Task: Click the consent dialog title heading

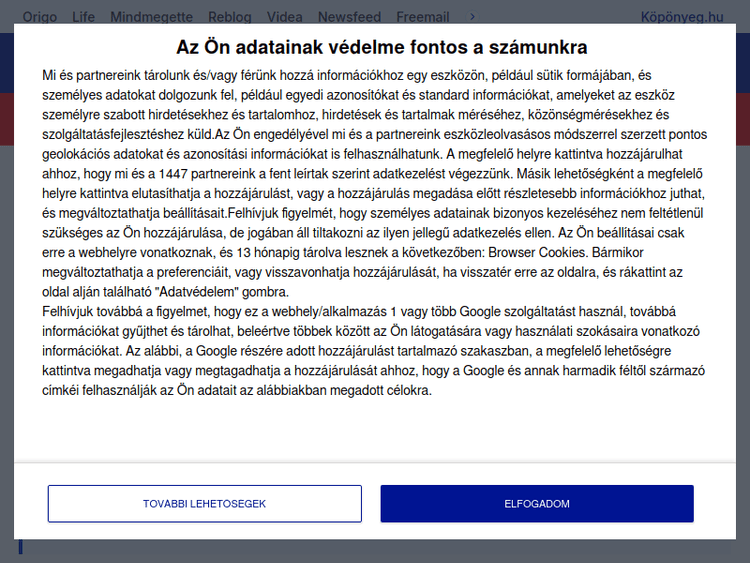Action: click(x=381, y=47)
